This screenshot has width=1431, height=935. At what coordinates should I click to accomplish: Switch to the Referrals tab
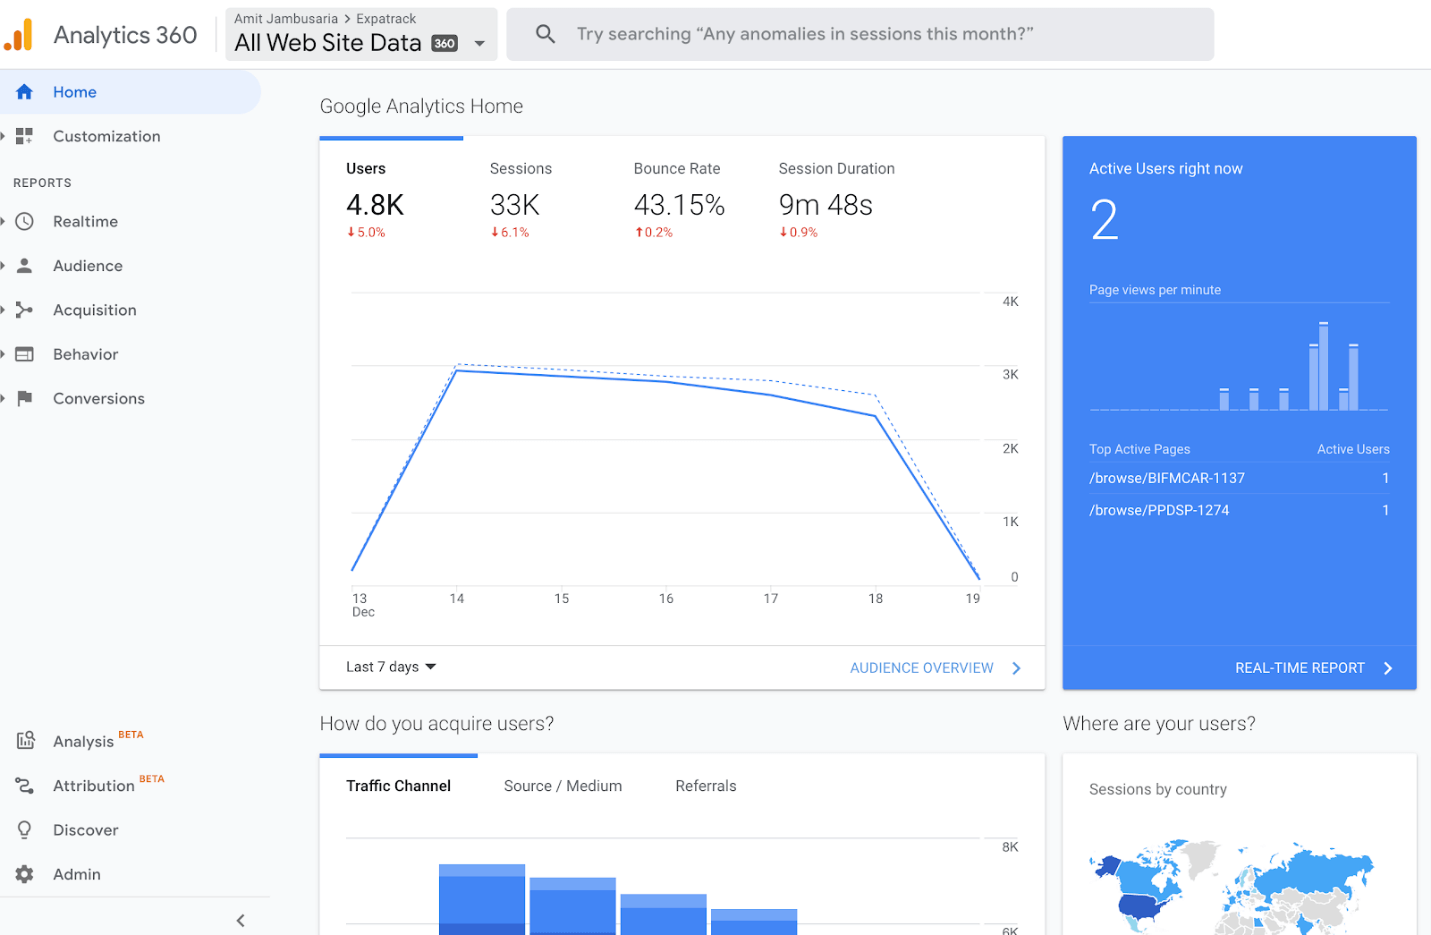click(706, 786)
